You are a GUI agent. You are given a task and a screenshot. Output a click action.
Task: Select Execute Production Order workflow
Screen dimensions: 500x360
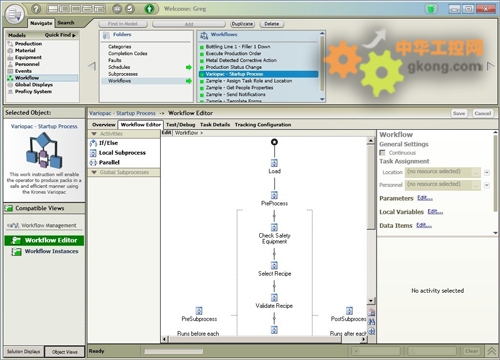coord(233,53)
